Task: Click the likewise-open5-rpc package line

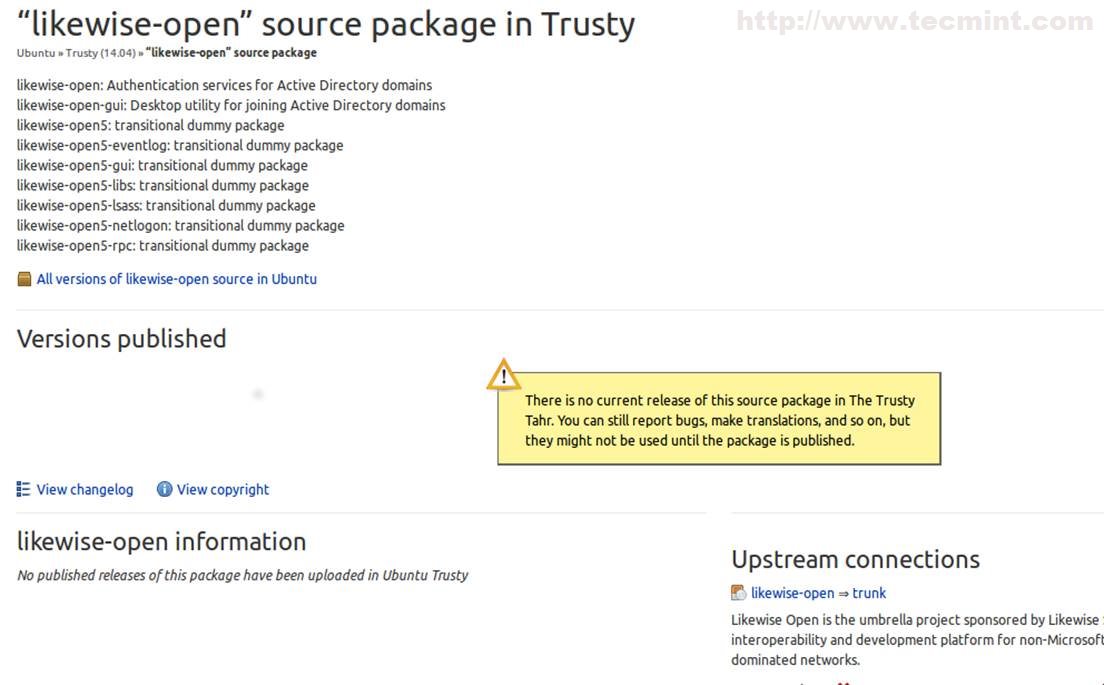Action: pos(163,245)
